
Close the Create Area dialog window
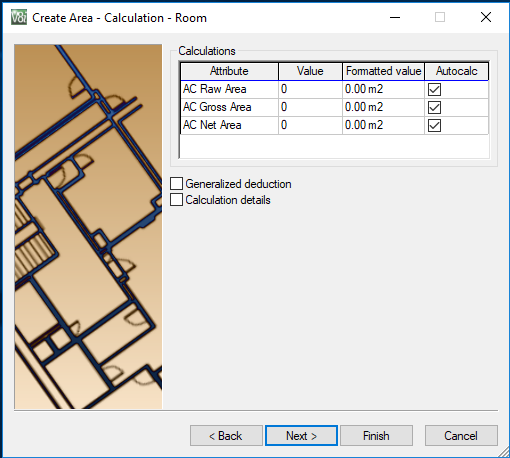(486, 17)
